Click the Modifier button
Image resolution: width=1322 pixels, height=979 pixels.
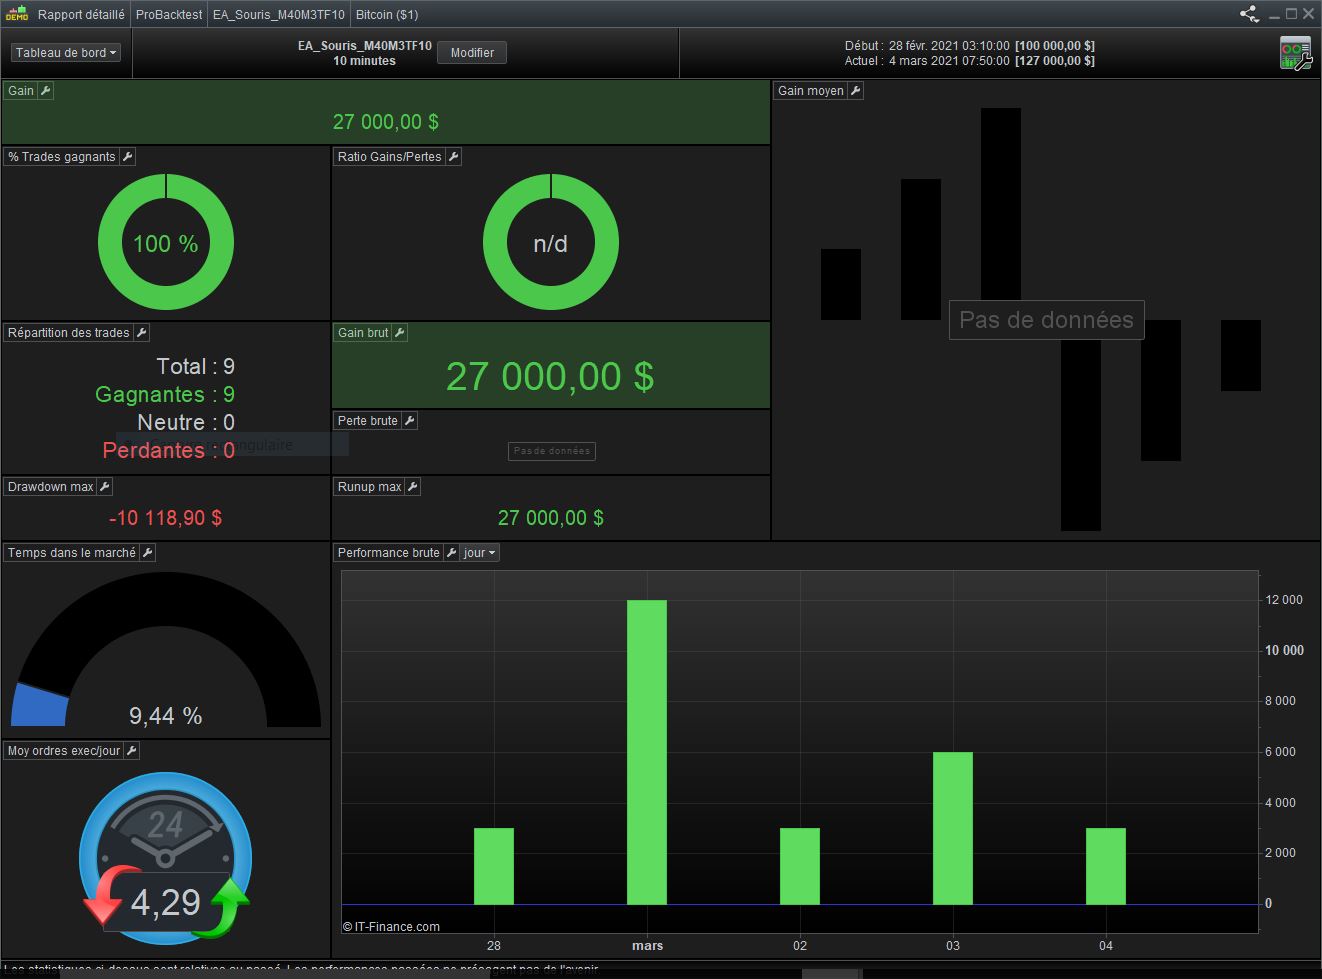pyautogui.click(x=472, y=53)
